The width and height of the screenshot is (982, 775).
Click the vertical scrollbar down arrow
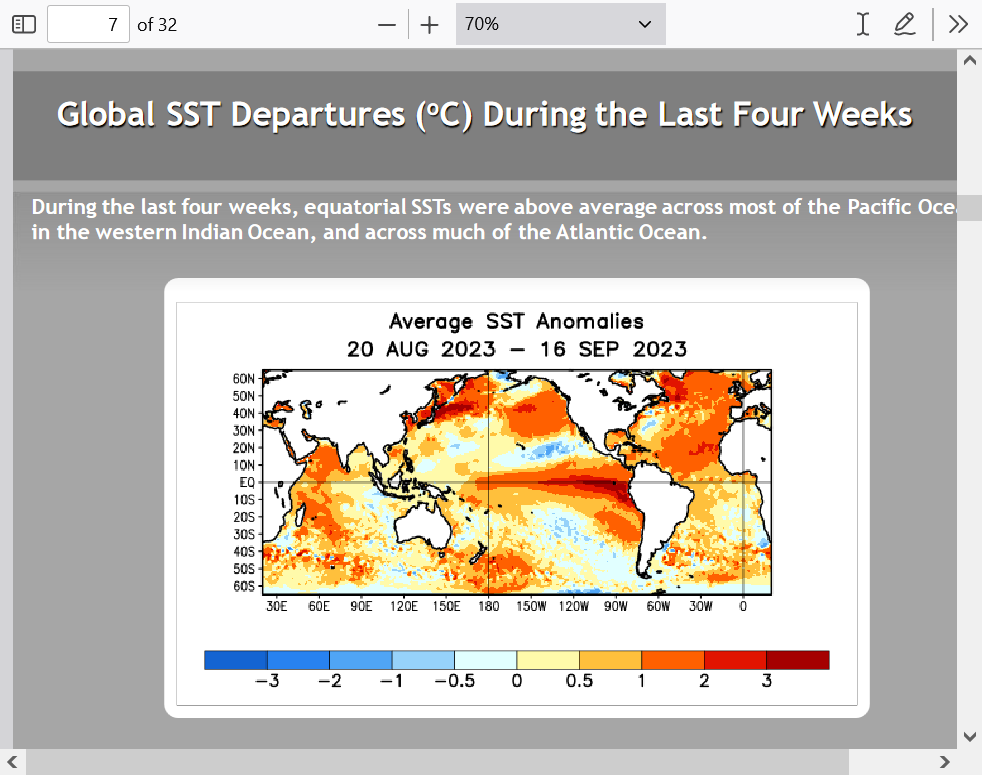[968, 737]
